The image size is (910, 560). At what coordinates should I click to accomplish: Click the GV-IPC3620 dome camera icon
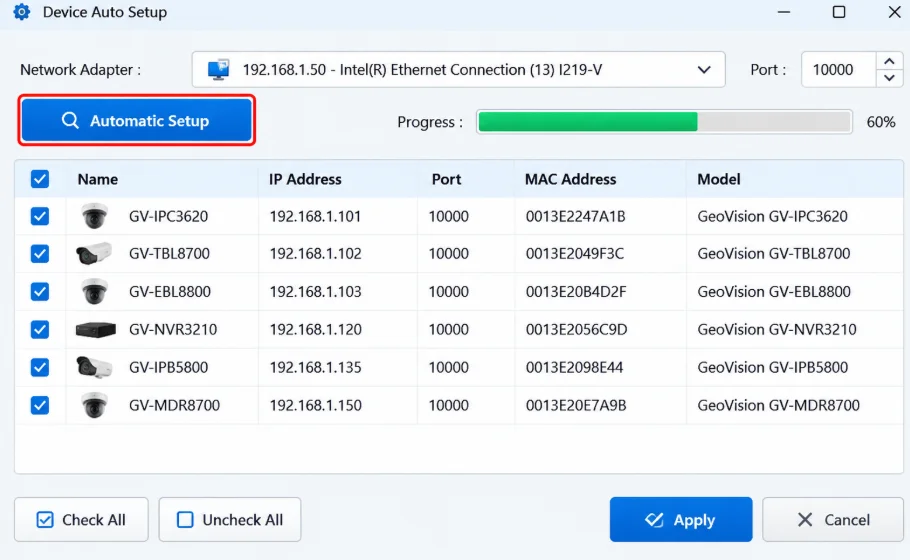[x=94, y=216]
